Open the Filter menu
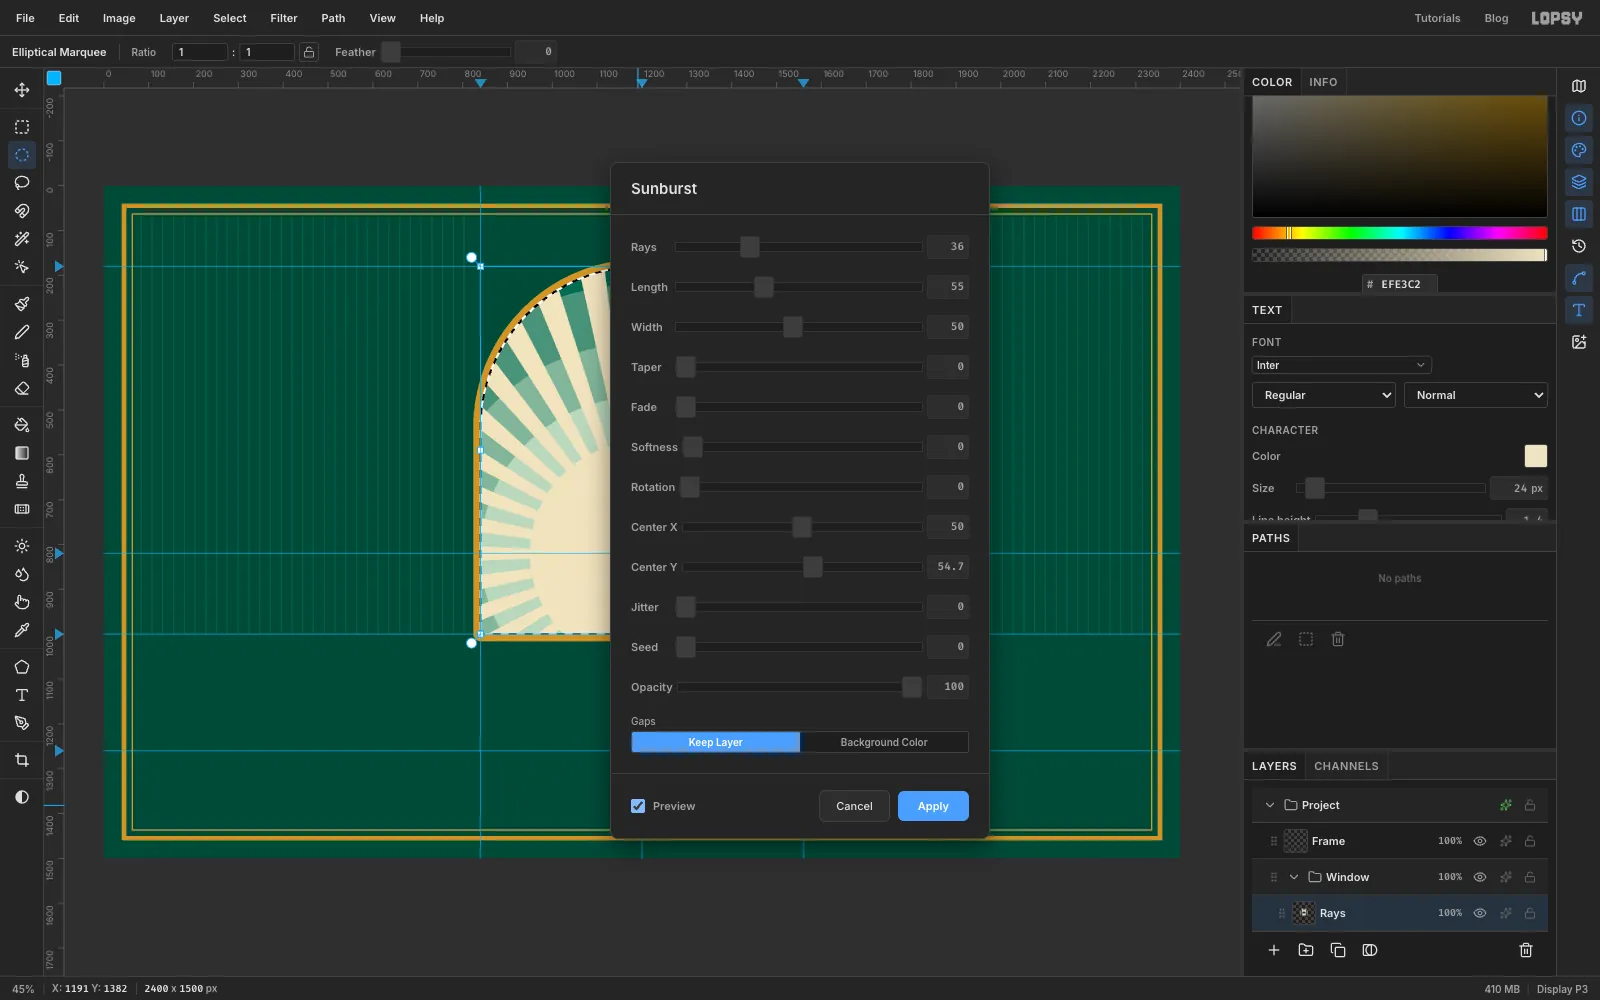This screenshot has width=1600, height=1000. [x=284, y=18]
